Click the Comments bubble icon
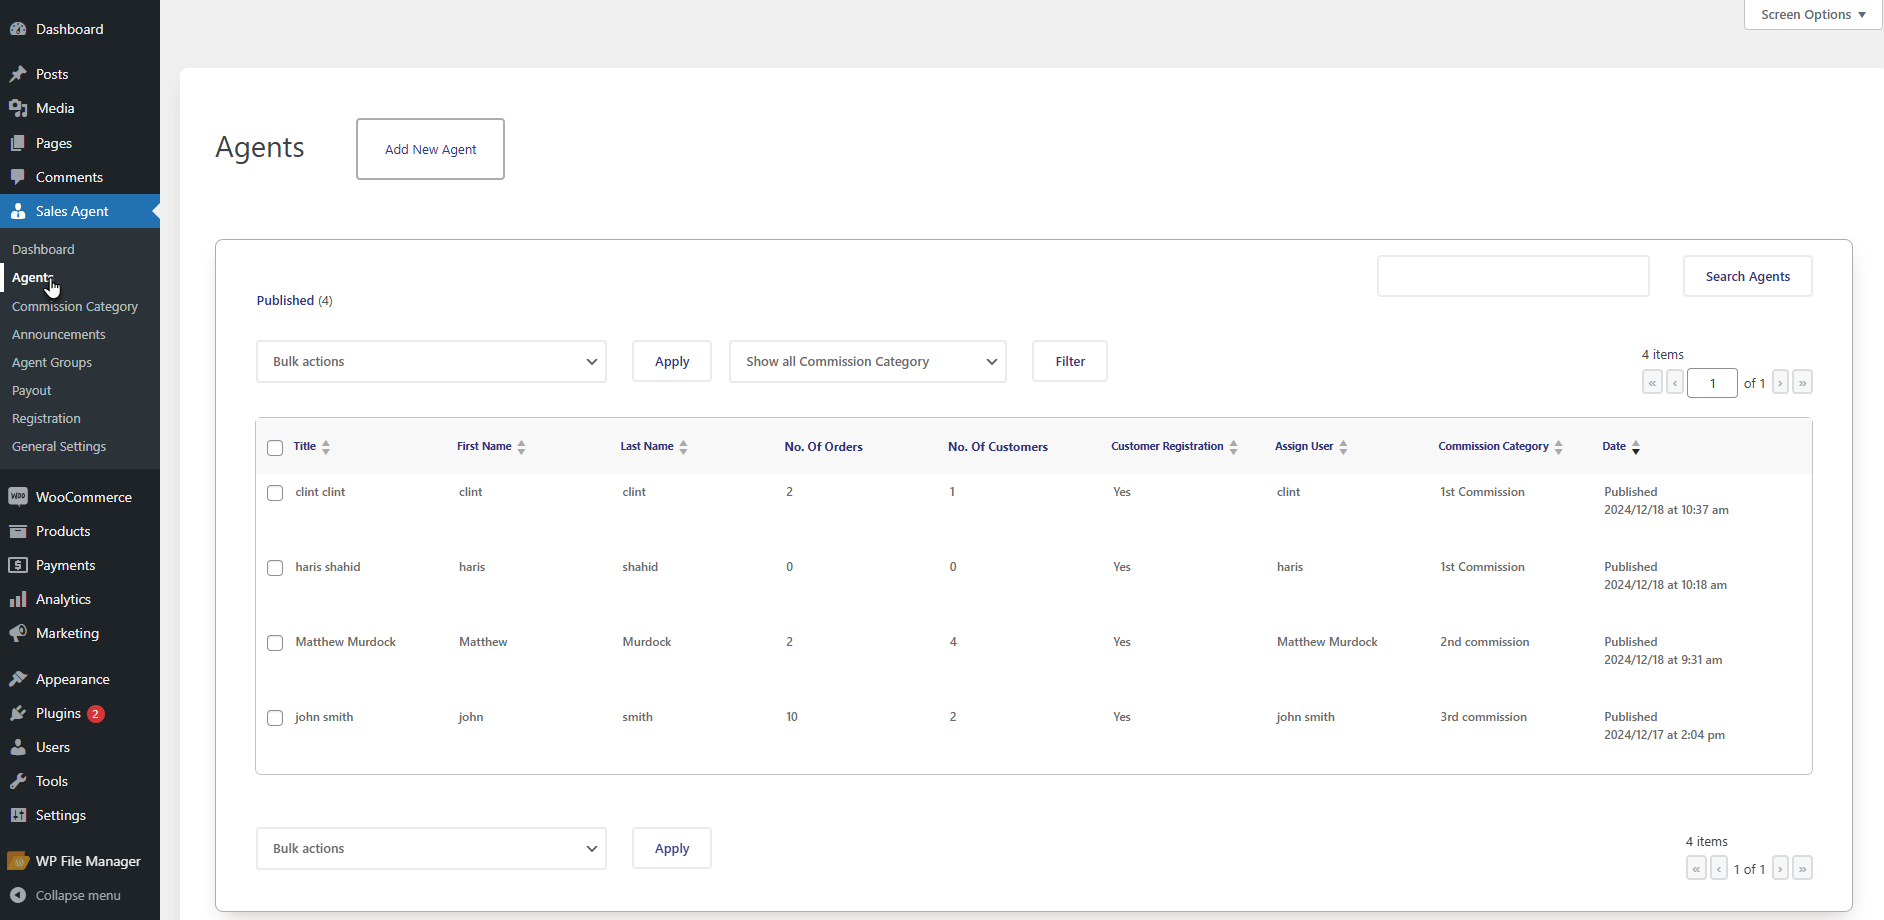 [18, 177]
